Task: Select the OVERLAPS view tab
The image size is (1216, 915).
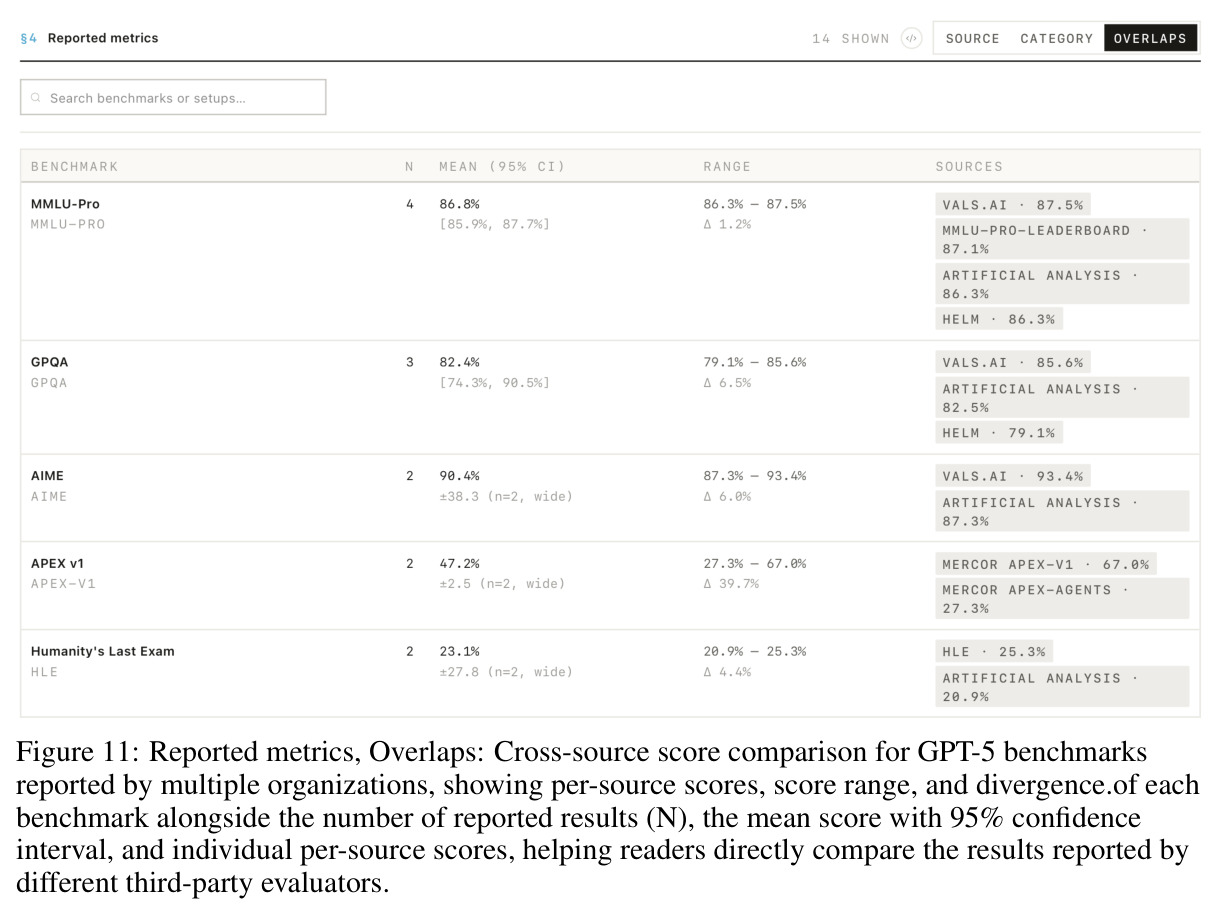Action: click(x=1150, y=38)
